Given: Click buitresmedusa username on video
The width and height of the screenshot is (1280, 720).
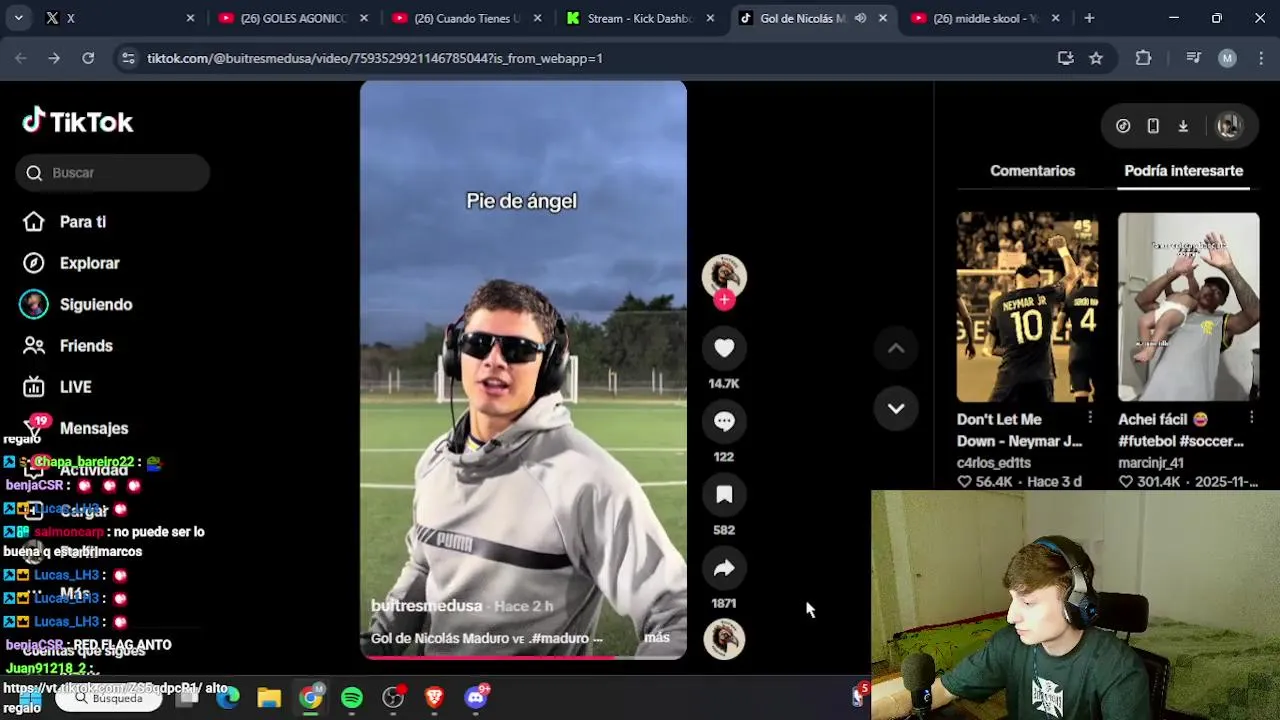Looking at the screenshot, I should pos(427,606).
